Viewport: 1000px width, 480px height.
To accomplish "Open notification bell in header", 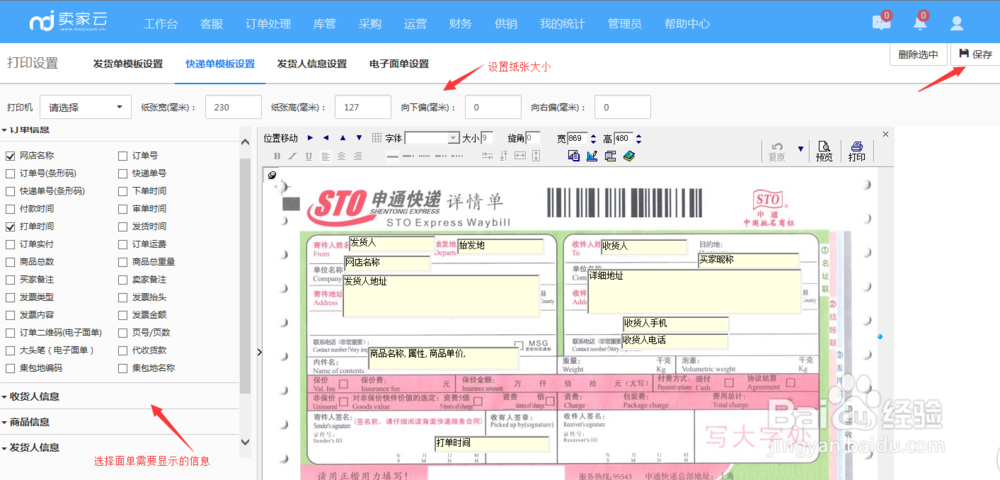I will click(x=920, y=22).
